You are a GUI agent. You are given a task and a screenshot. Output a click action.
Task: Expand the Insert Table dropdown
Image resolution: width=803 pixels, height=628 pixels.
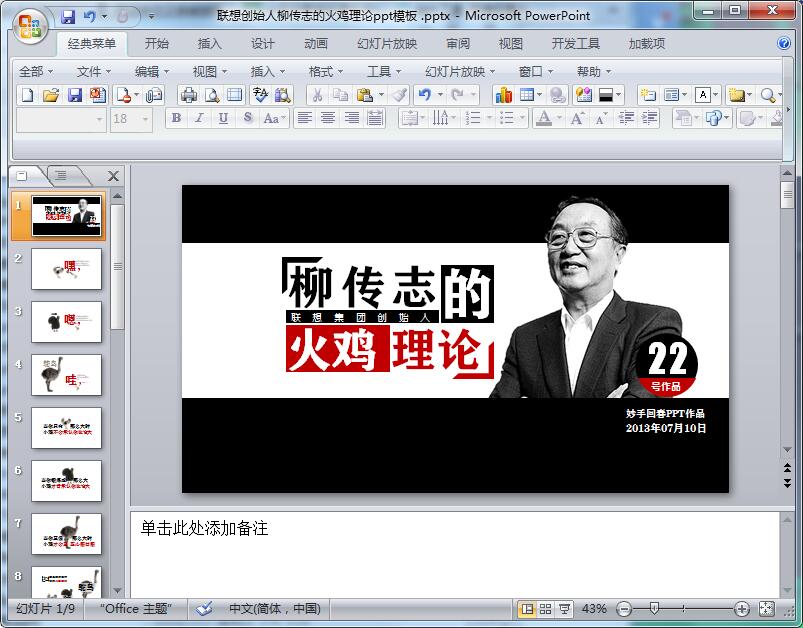[x=539, y=95]
